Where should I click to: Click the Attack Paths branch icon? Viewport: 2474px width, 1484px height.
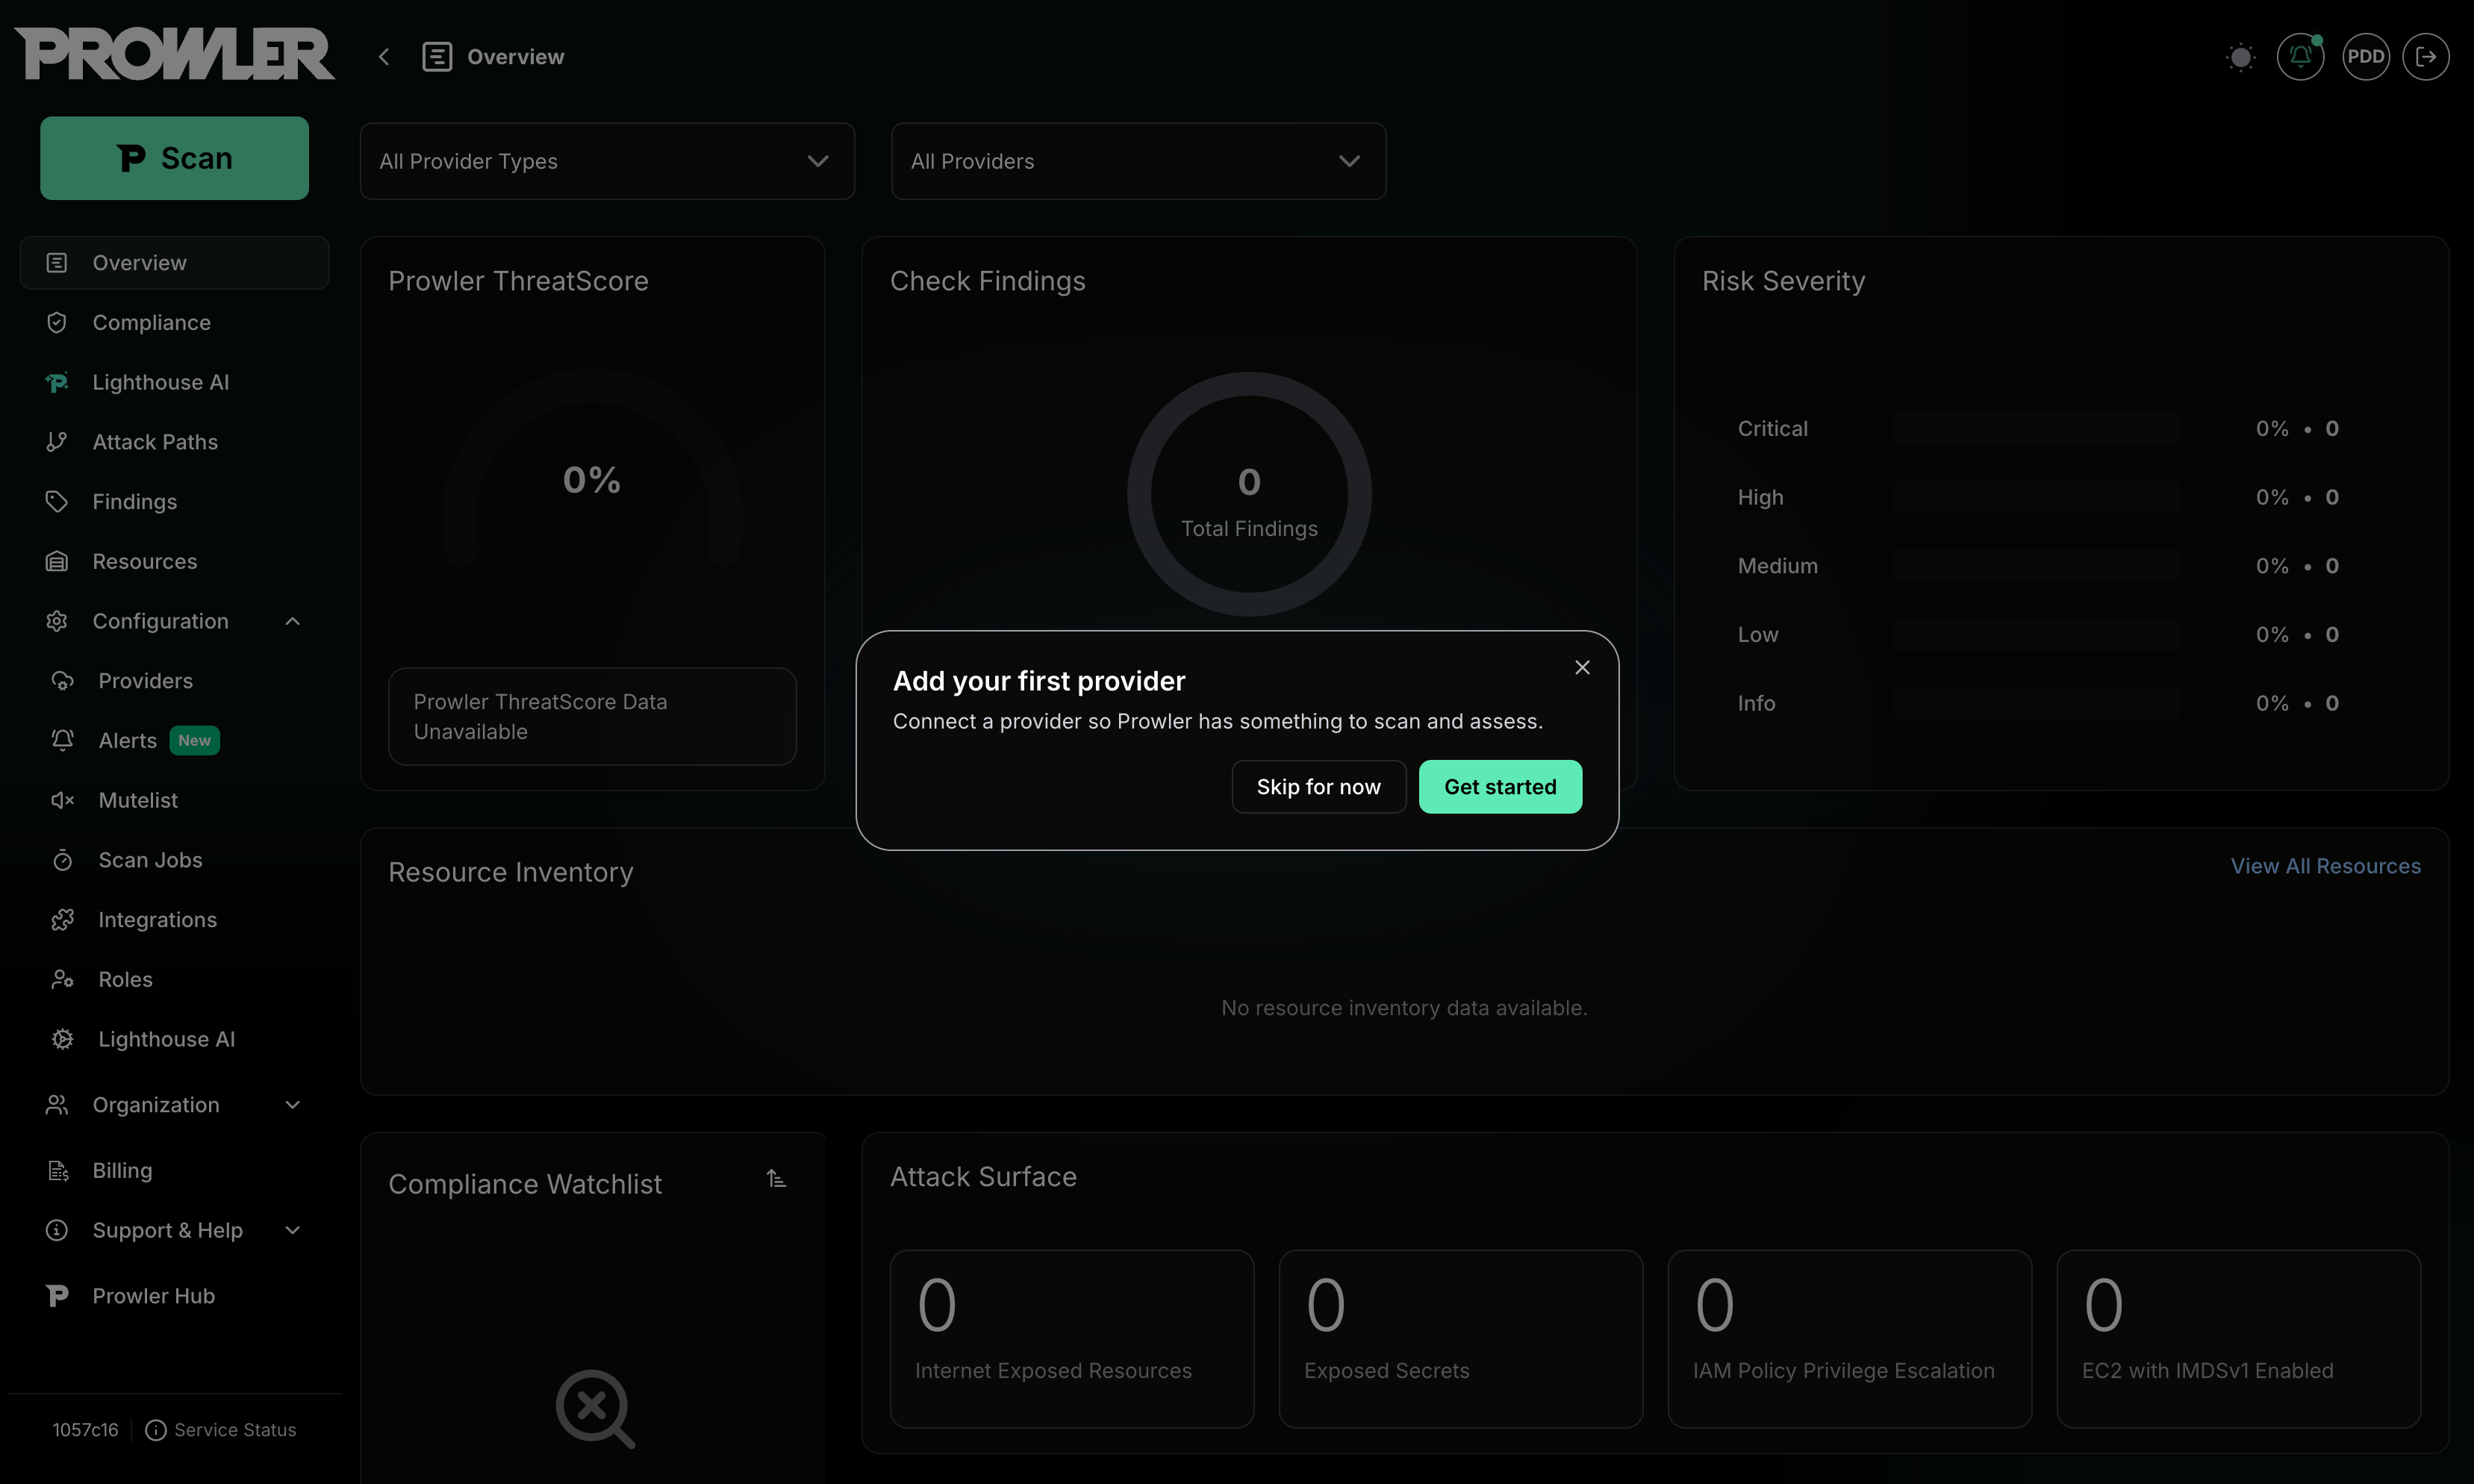(57, 442)
